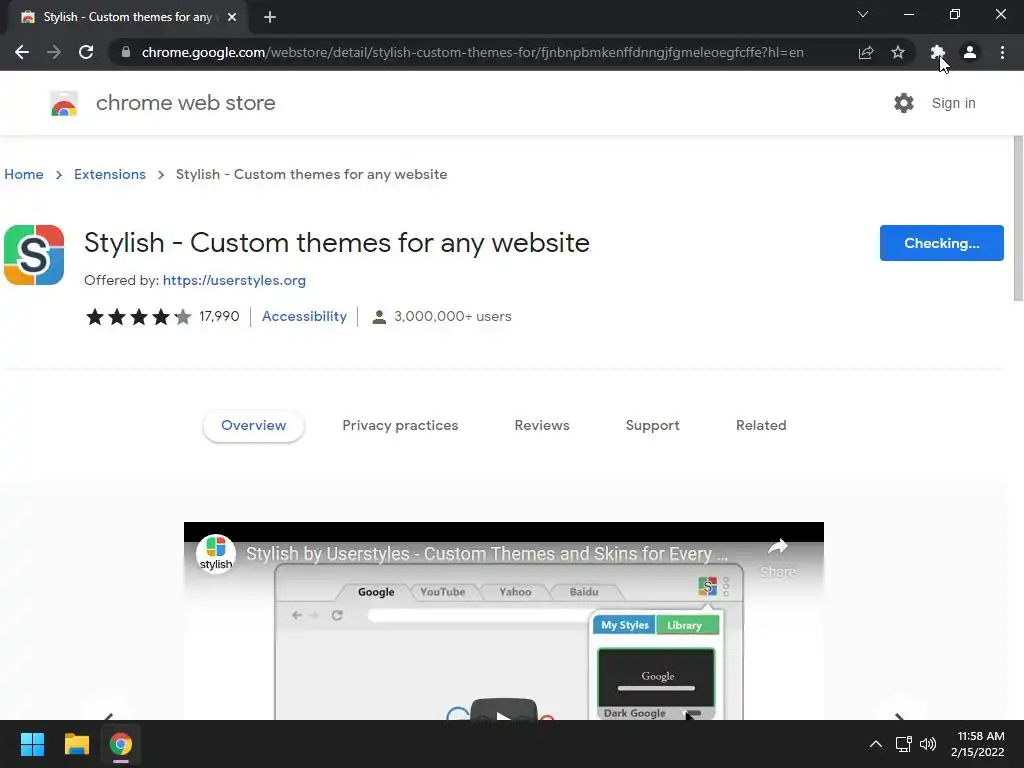Click the star rating 17,990
The image size is (1024, 768).
pyautogui.click(x=163, y=317)
